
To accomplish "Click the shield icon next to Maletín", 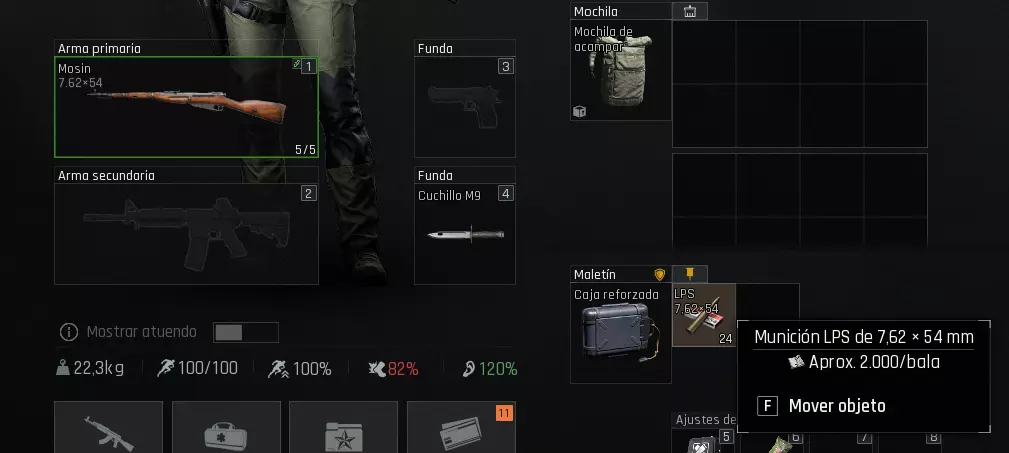I will (x=660, y=275).
